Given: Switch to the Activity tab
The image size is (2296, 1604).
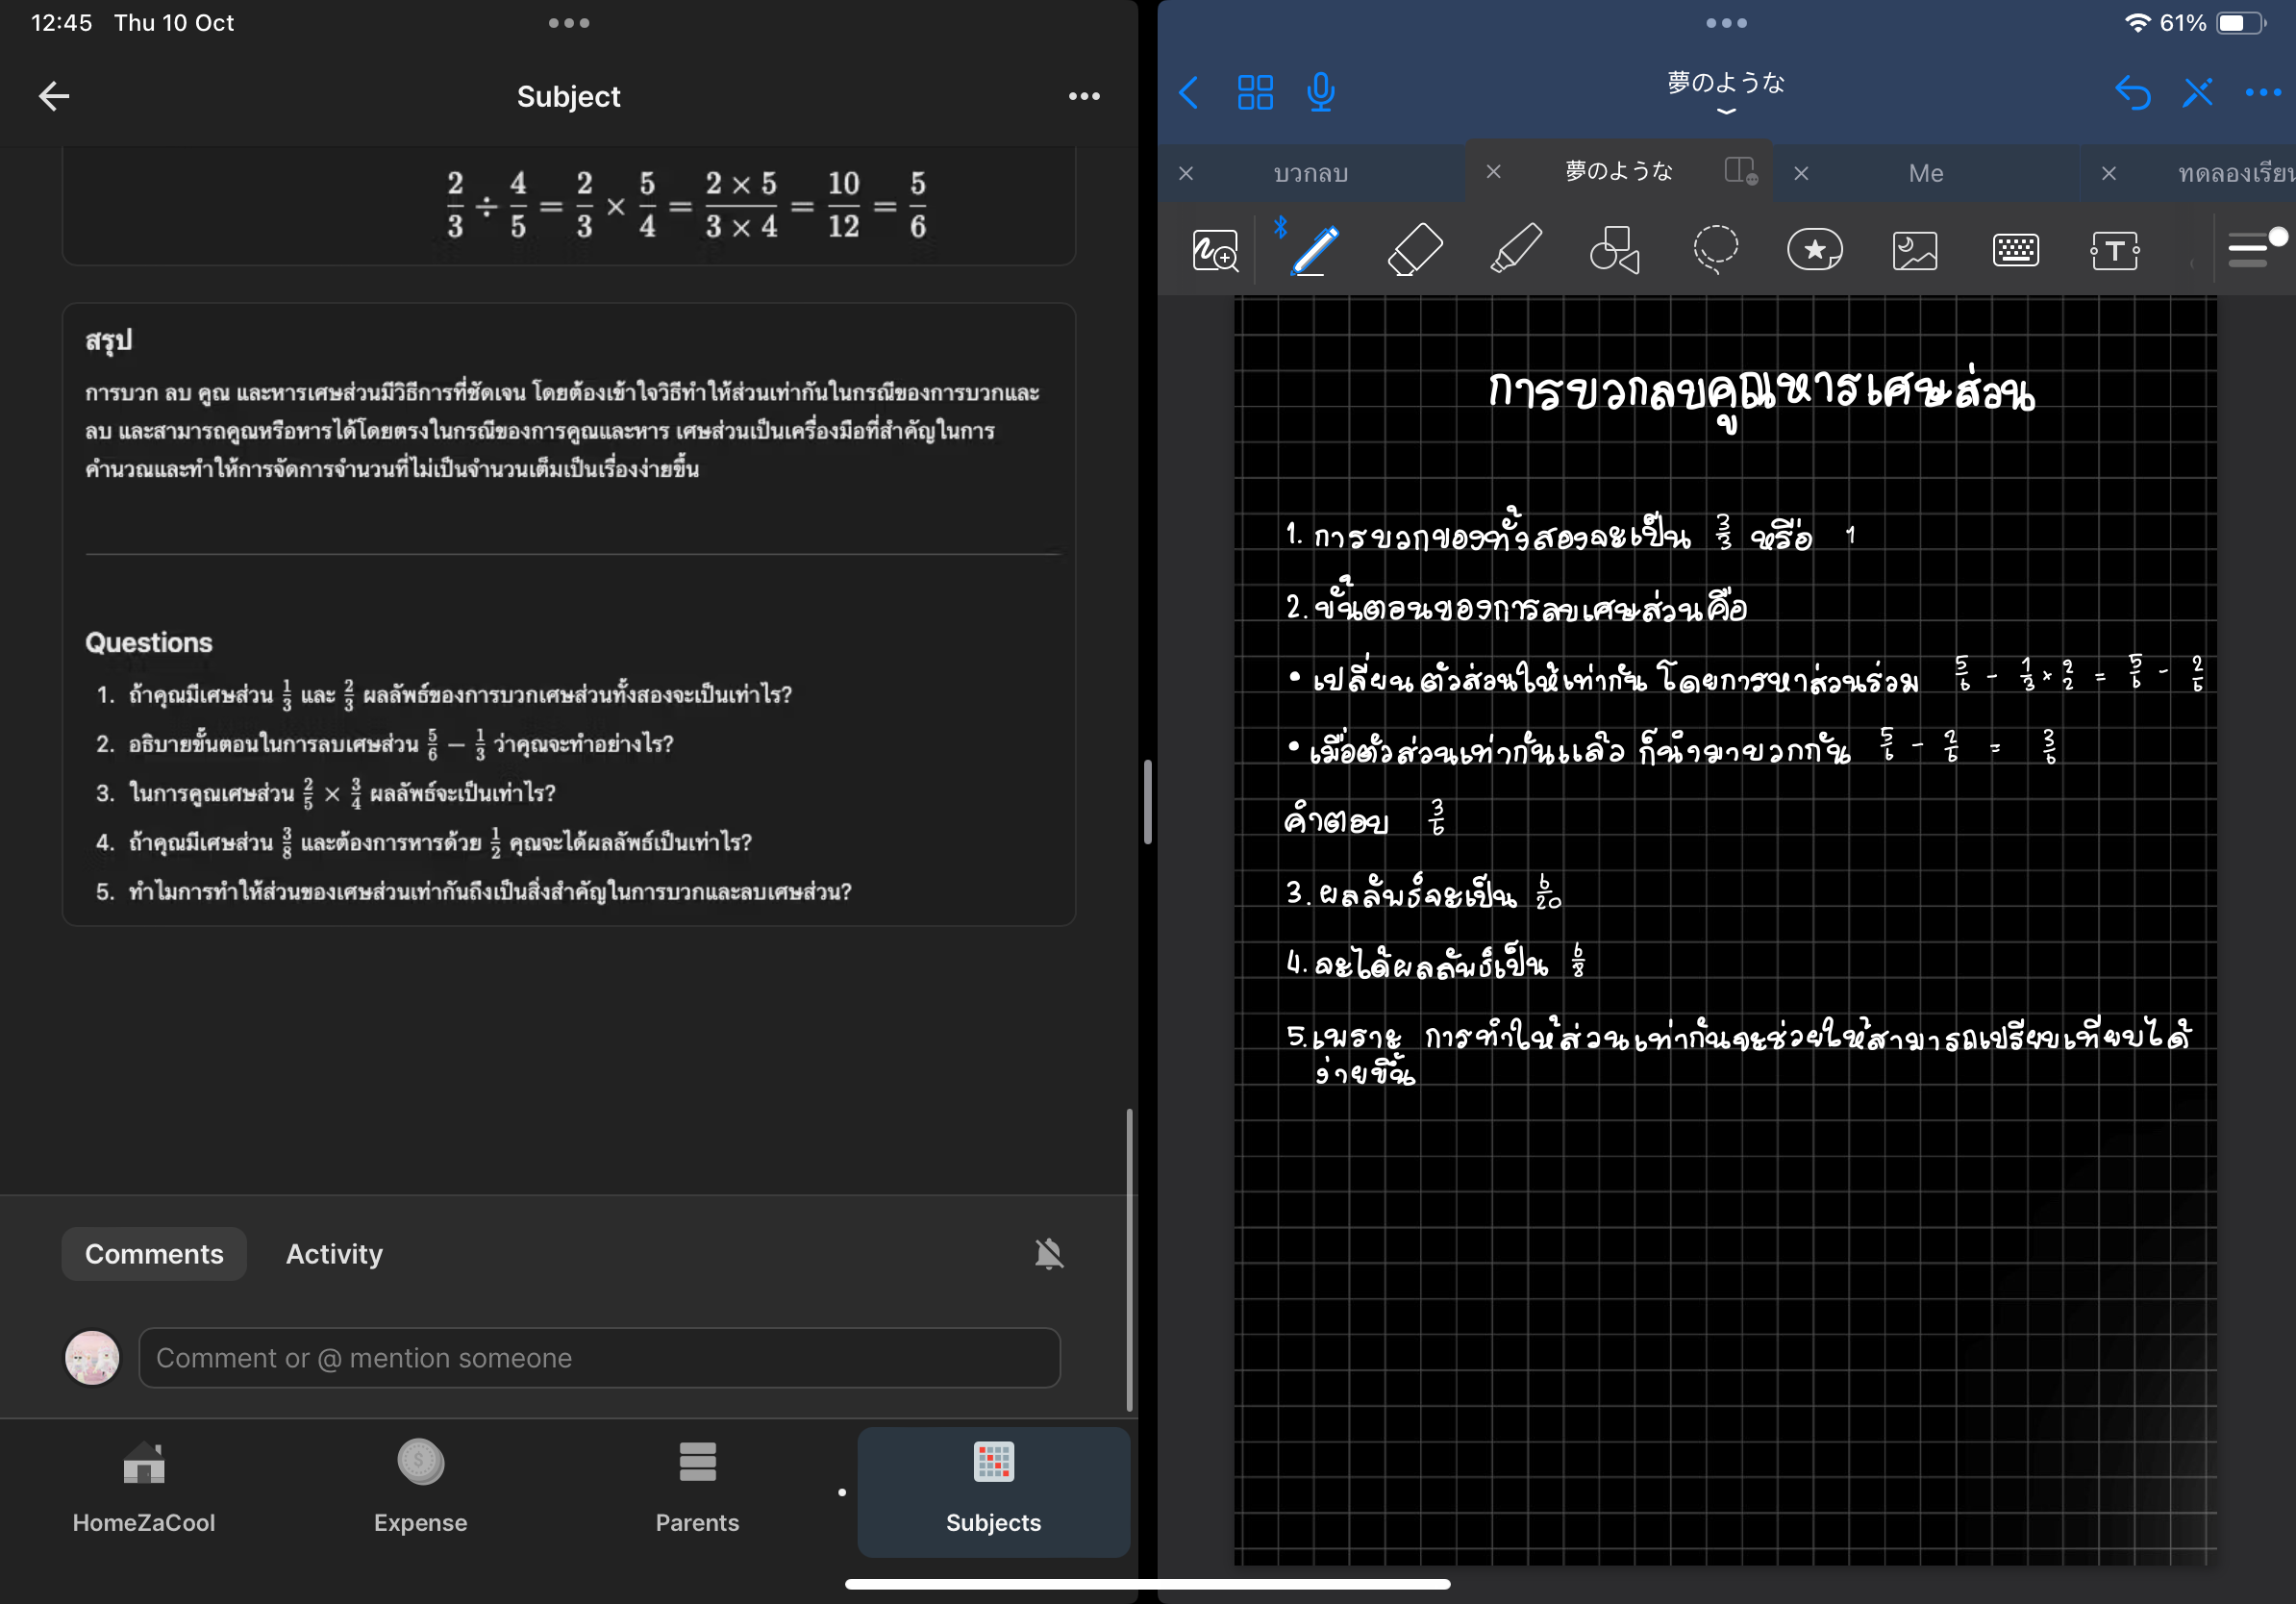Looking at the screenshot, I should (x=334, y=1254).
